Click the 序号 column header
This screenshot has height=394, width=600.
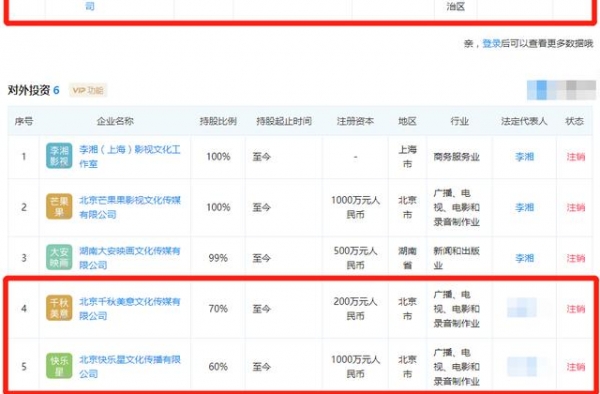pos(24,121)
